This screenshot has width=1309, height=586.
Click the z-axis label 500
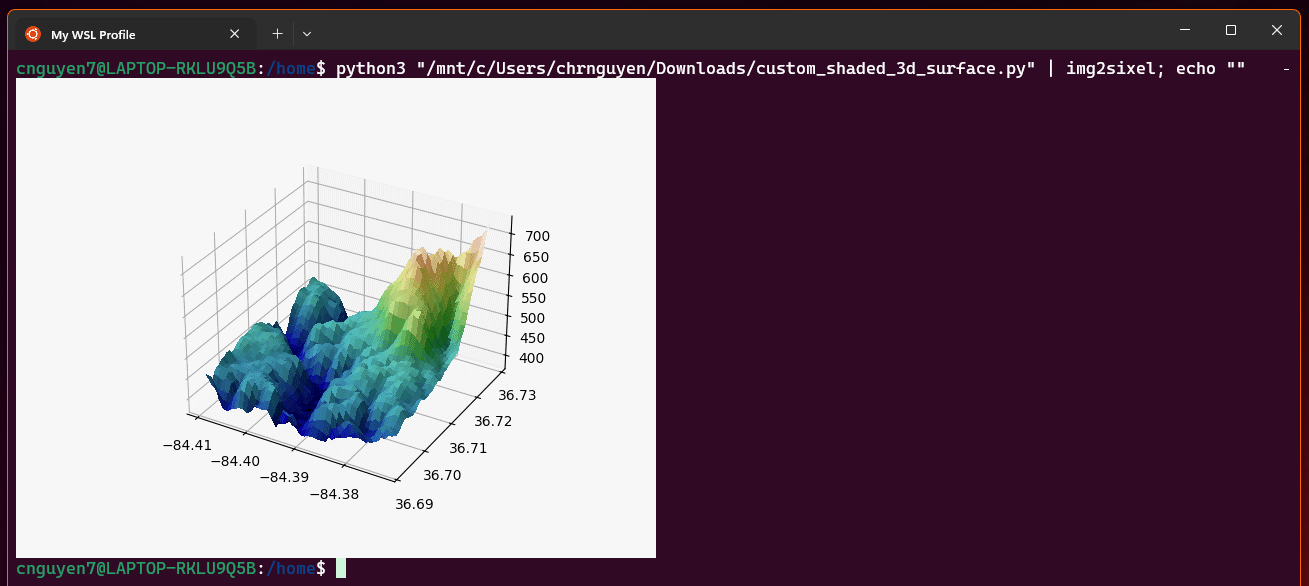tap(531, 318)
